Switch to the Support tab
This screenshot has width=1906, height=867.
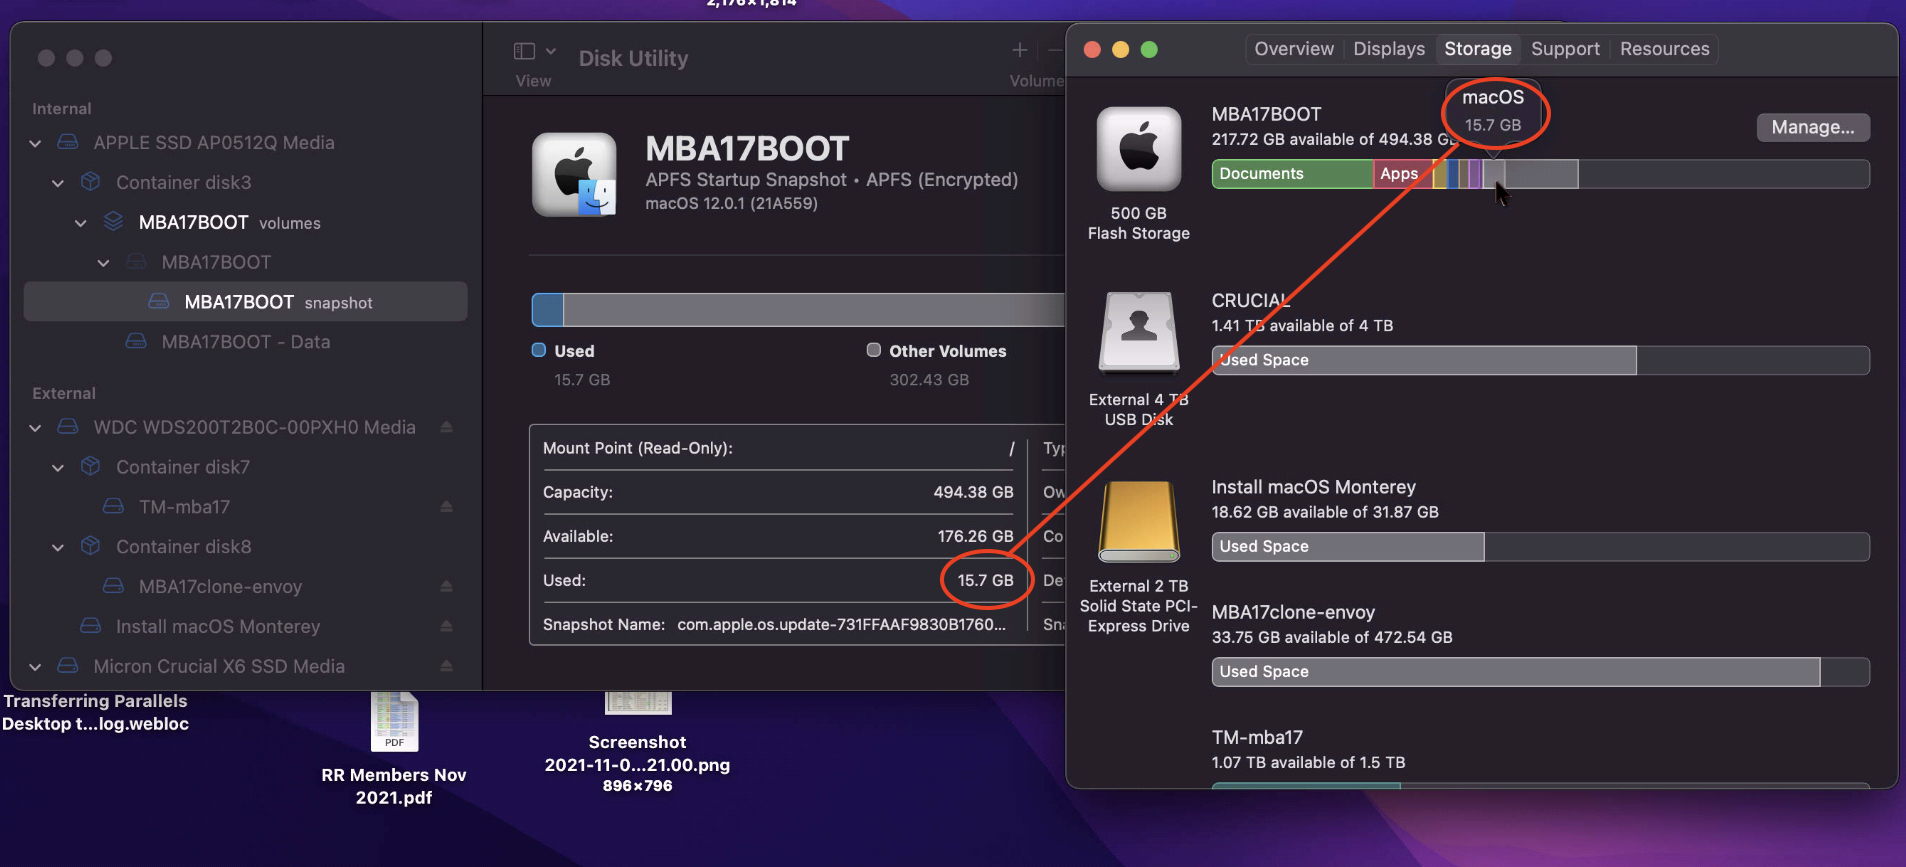coord(1565,49)
